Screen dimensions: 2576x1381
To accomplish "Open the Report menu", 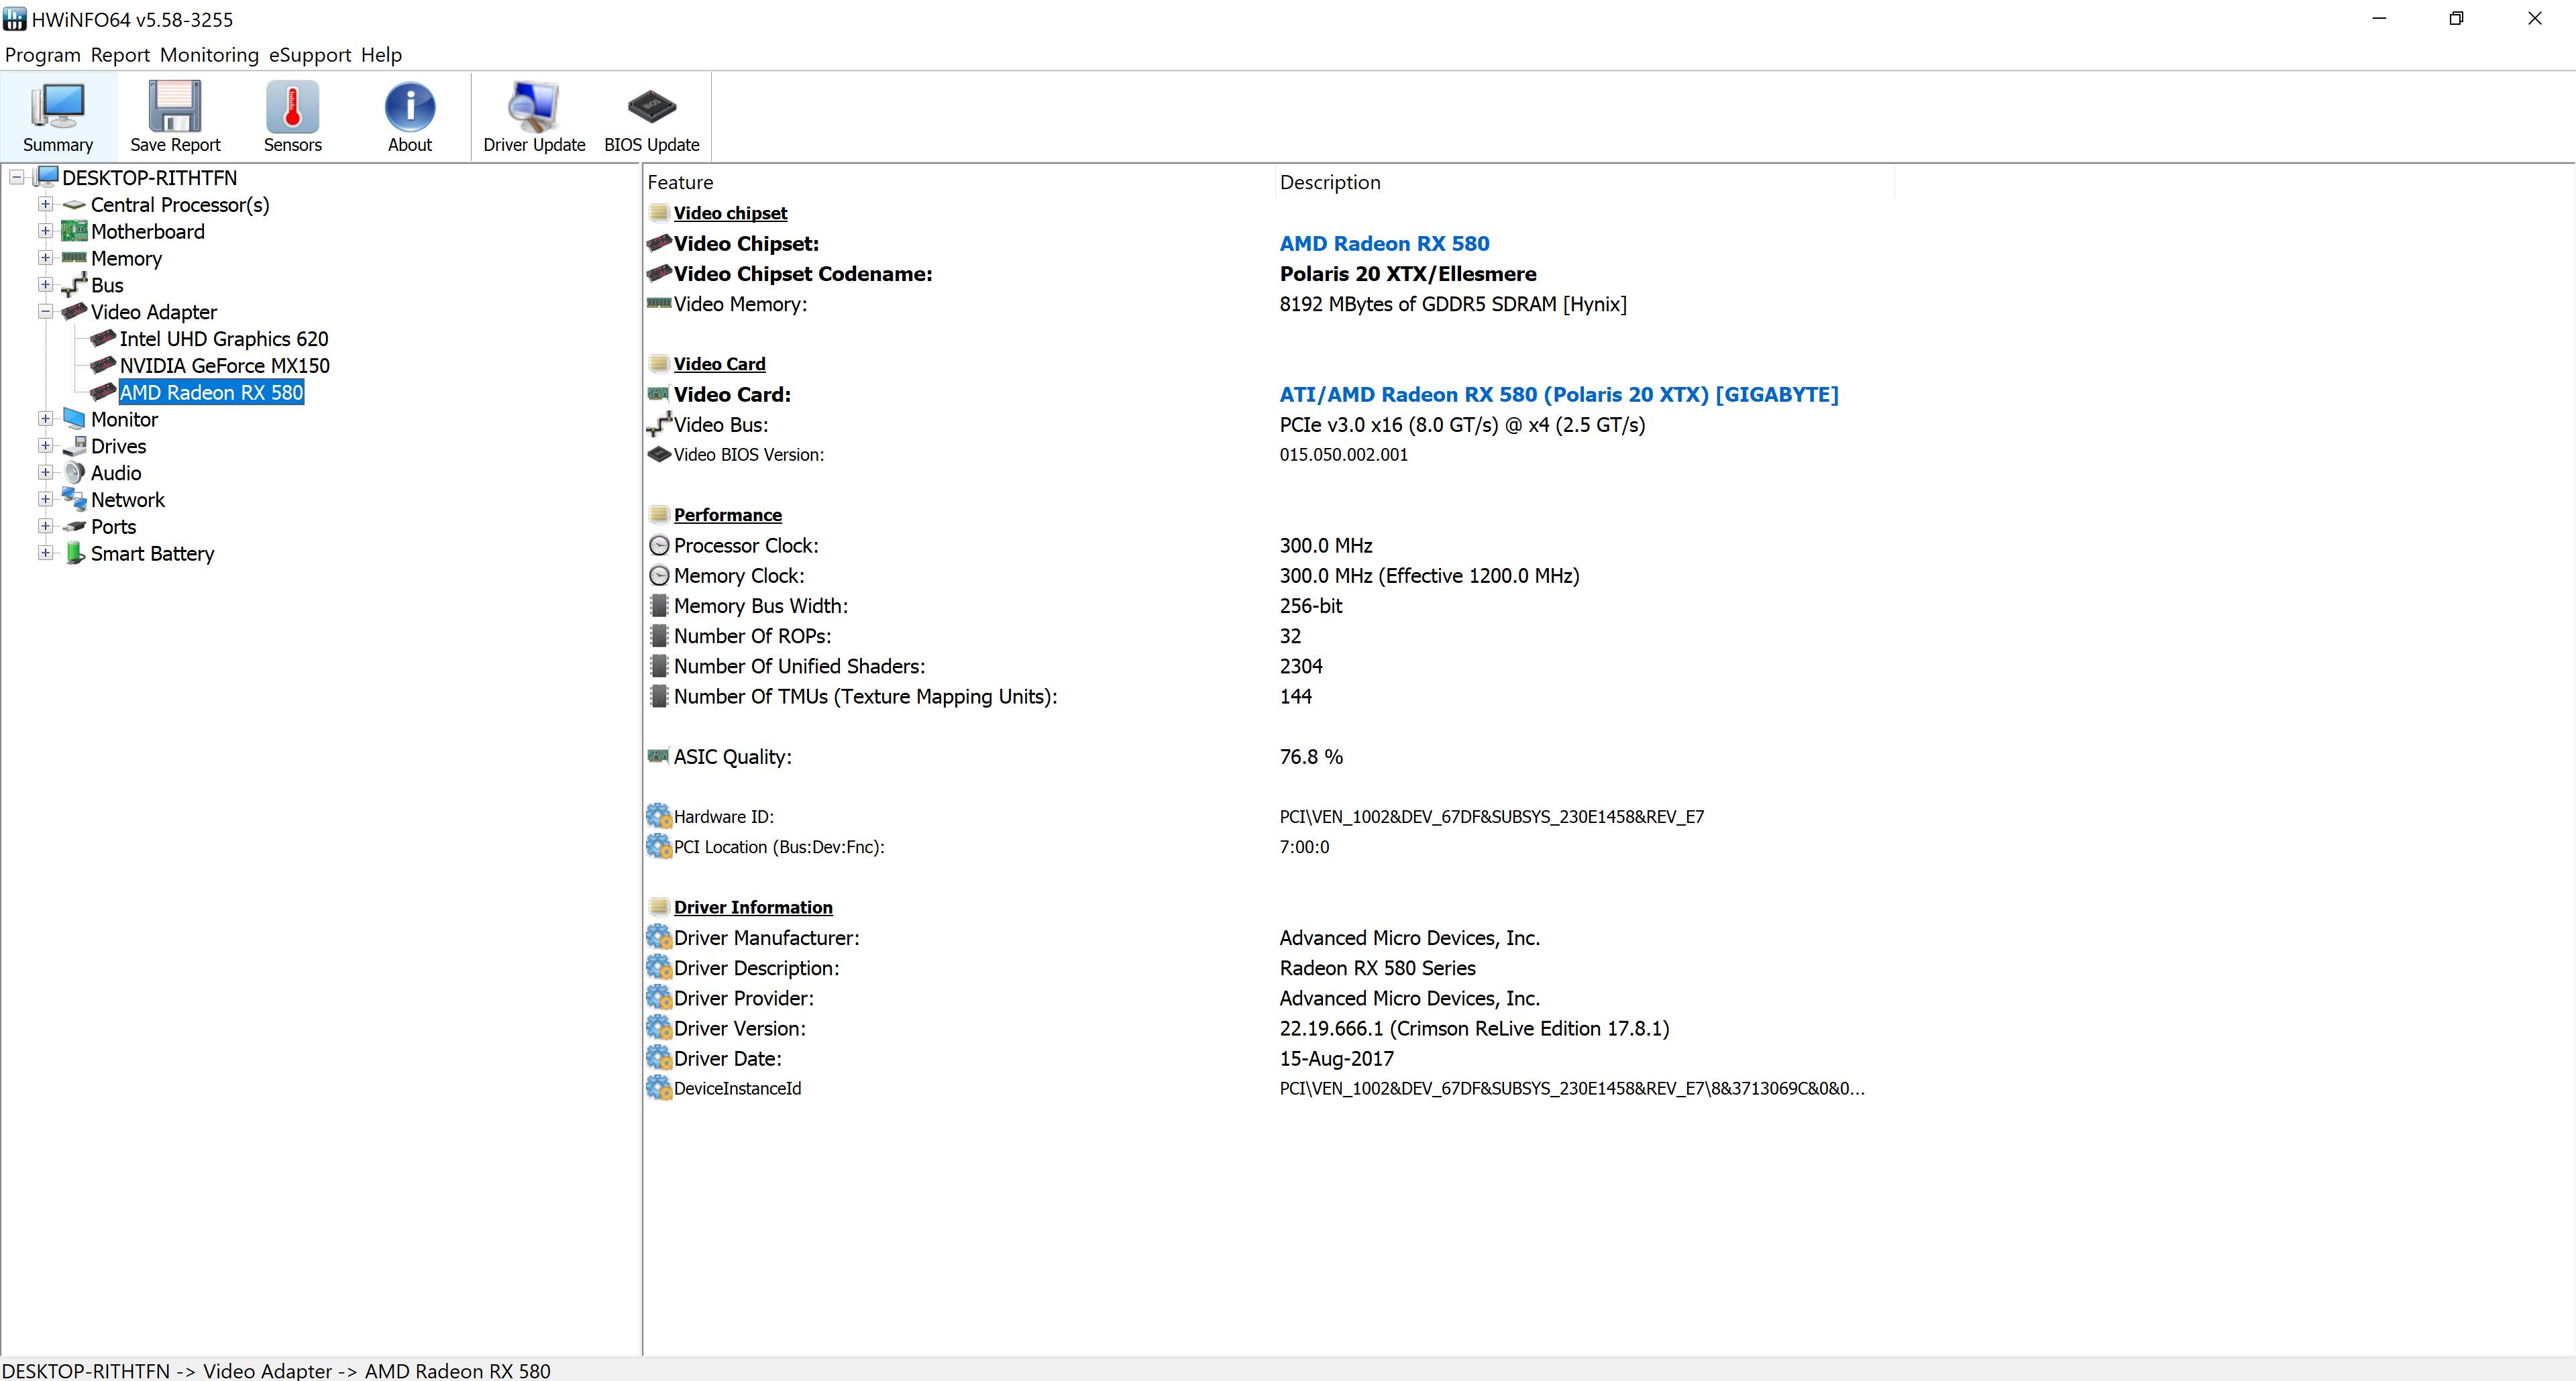I will coord(120,55).
